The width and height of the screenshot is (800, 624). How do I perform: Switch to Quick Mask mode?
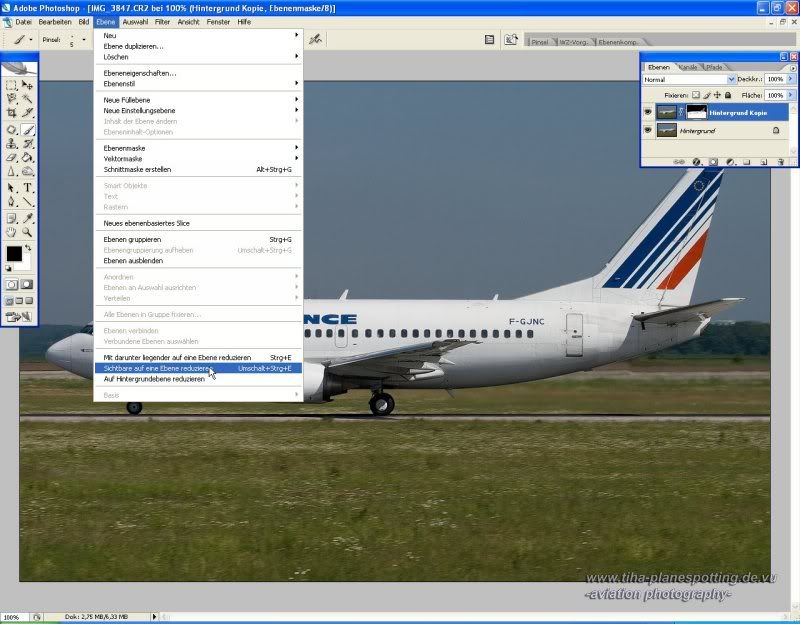(27, 285)
